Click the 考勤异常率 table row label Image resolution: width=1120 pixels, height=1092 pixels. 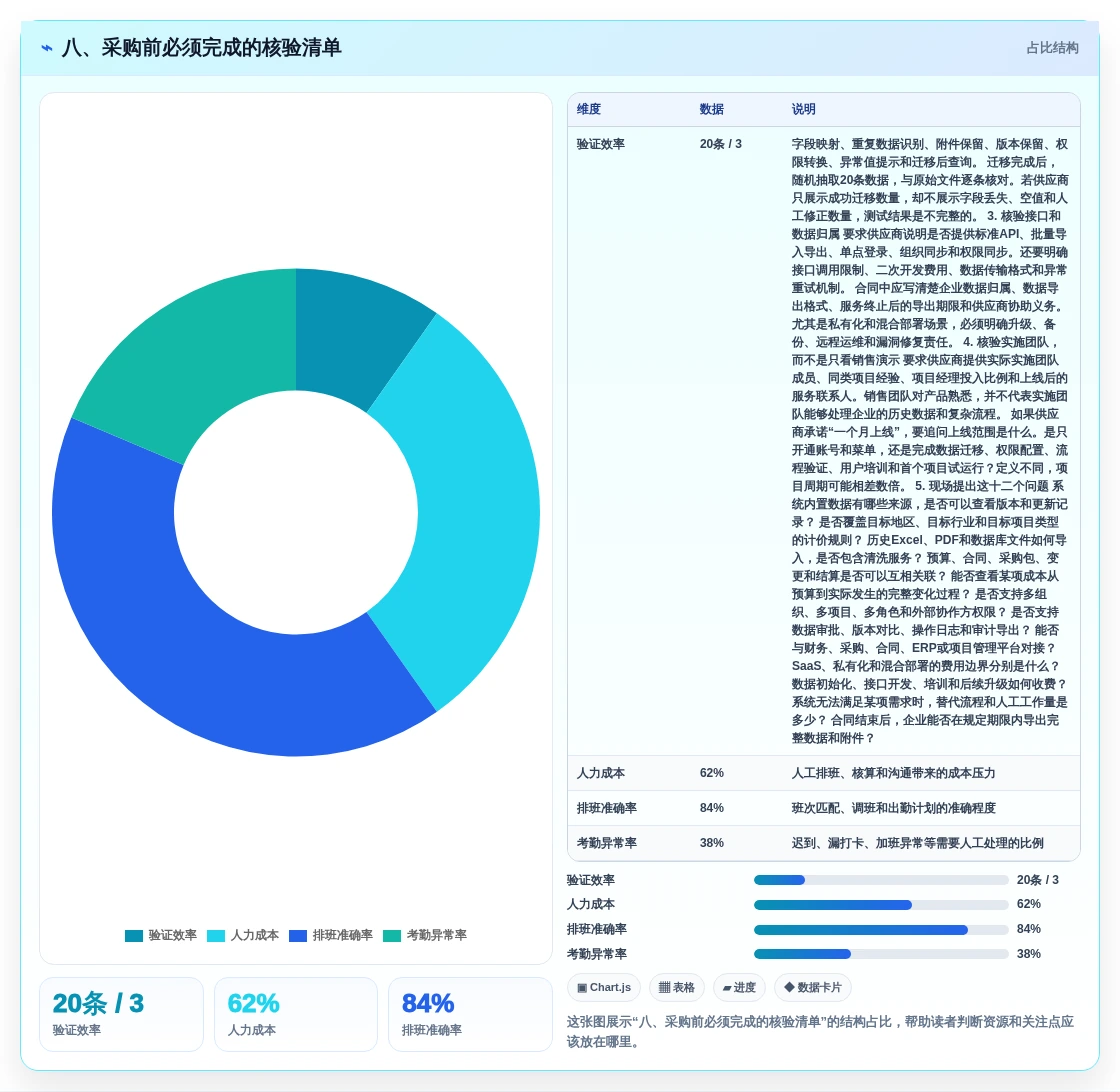(606, 843)
